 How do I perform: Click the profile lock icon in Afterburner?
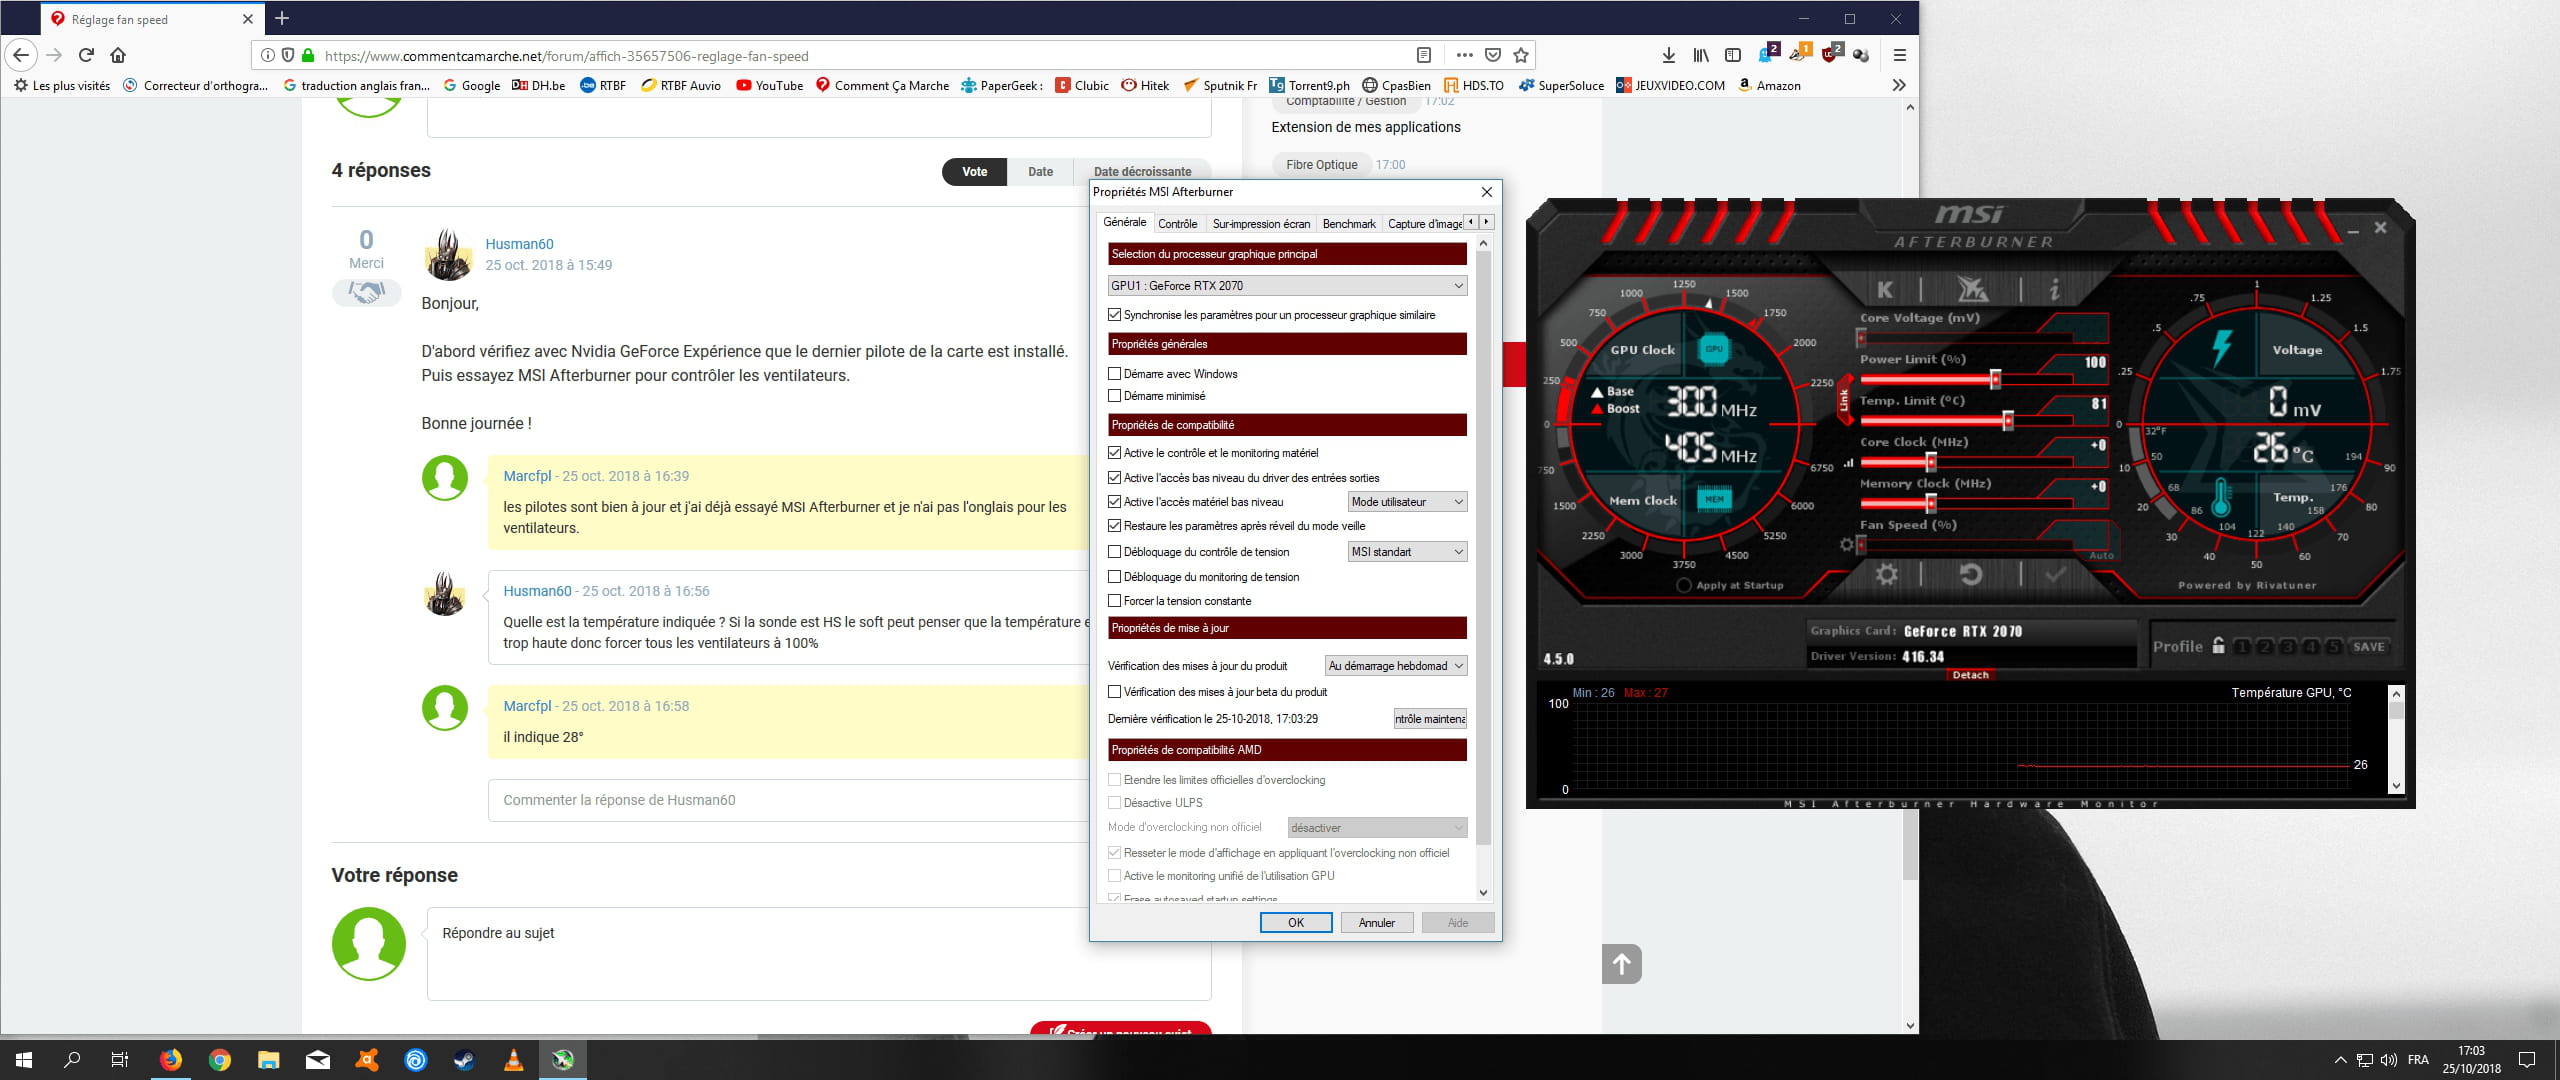pyautogui.click(x=2218, y=646)
